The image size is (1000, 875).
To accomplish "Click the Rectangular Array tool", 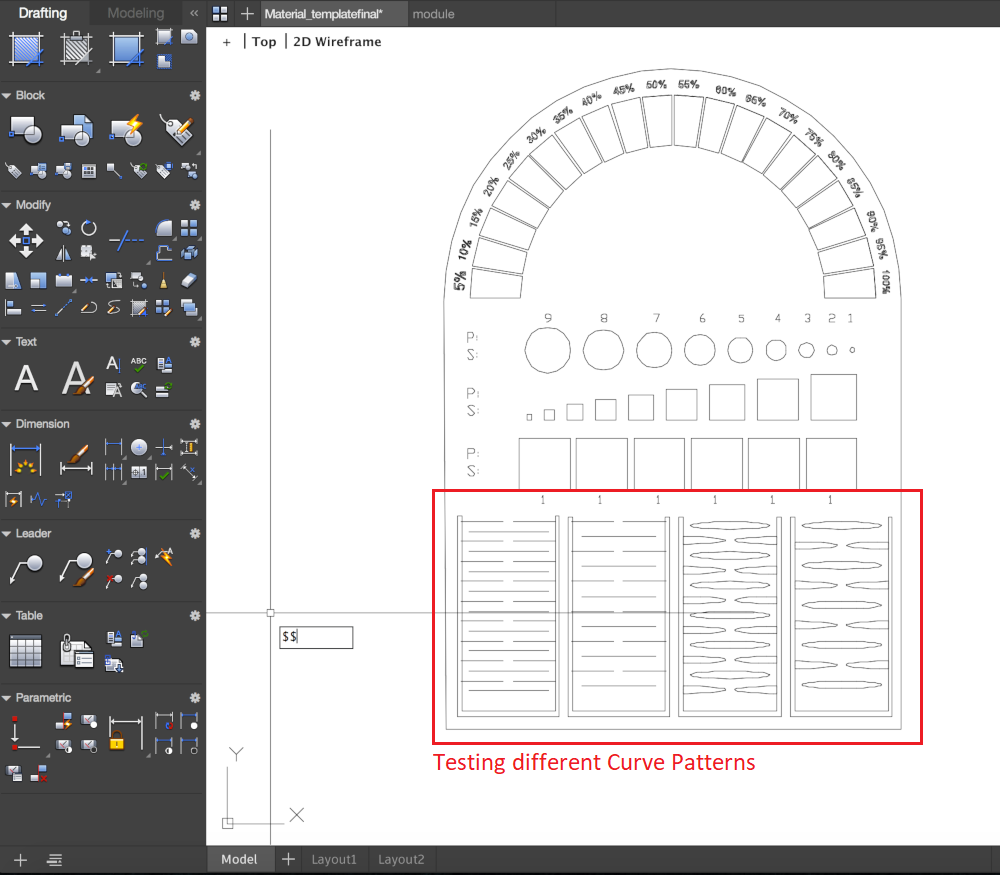I will tap(189, 228).
